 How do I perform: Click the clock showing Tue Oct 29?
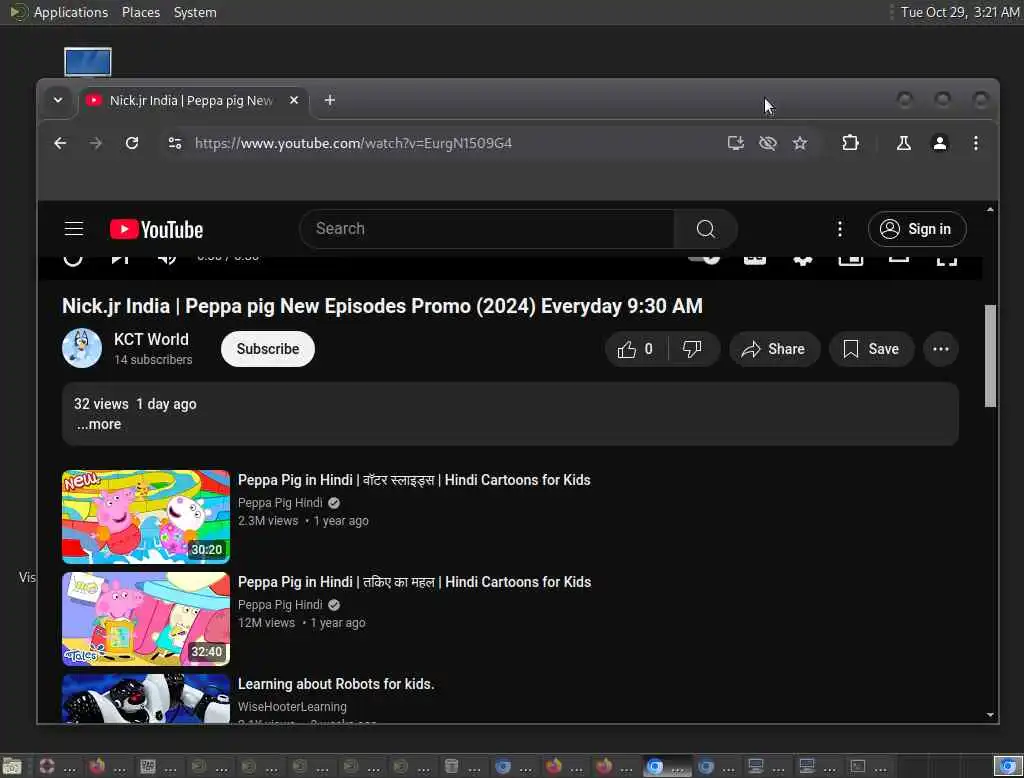tap(959, 12)
